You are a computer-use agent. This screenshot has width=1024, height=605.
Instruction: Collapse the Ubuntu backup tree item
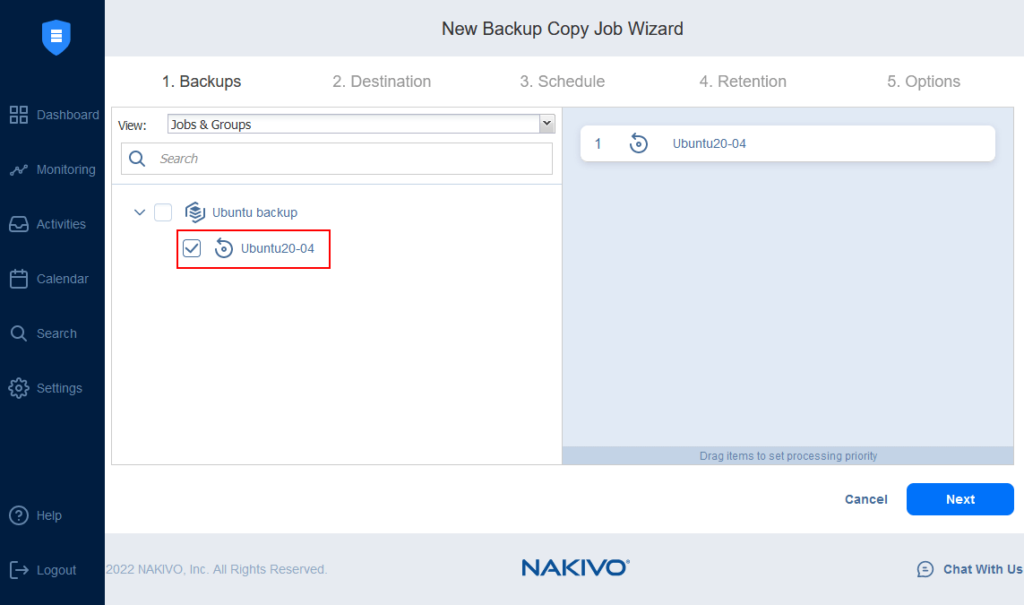[139, 212]
